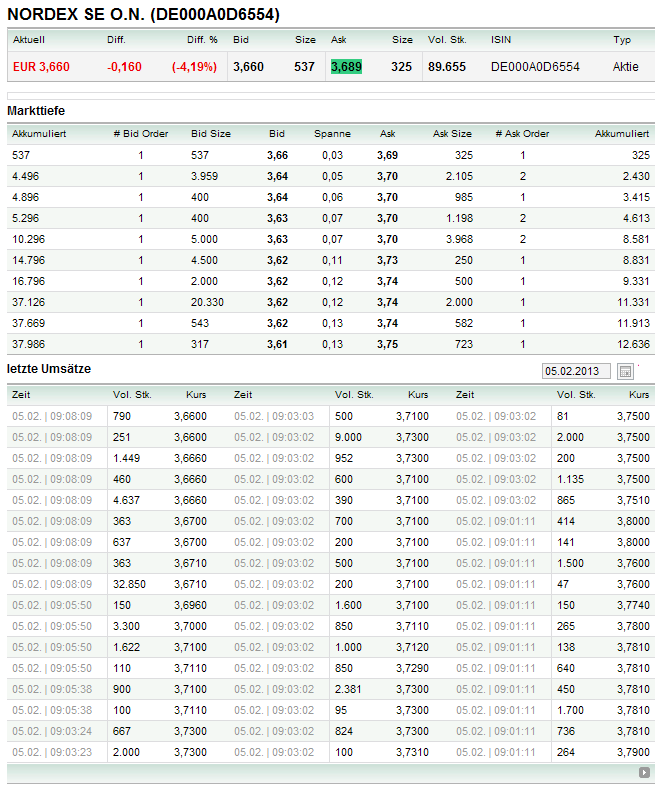Click the trade volume 1.449
Image resolution: width=655 pixels, height=788 pixels.
(x=127, y=458)
